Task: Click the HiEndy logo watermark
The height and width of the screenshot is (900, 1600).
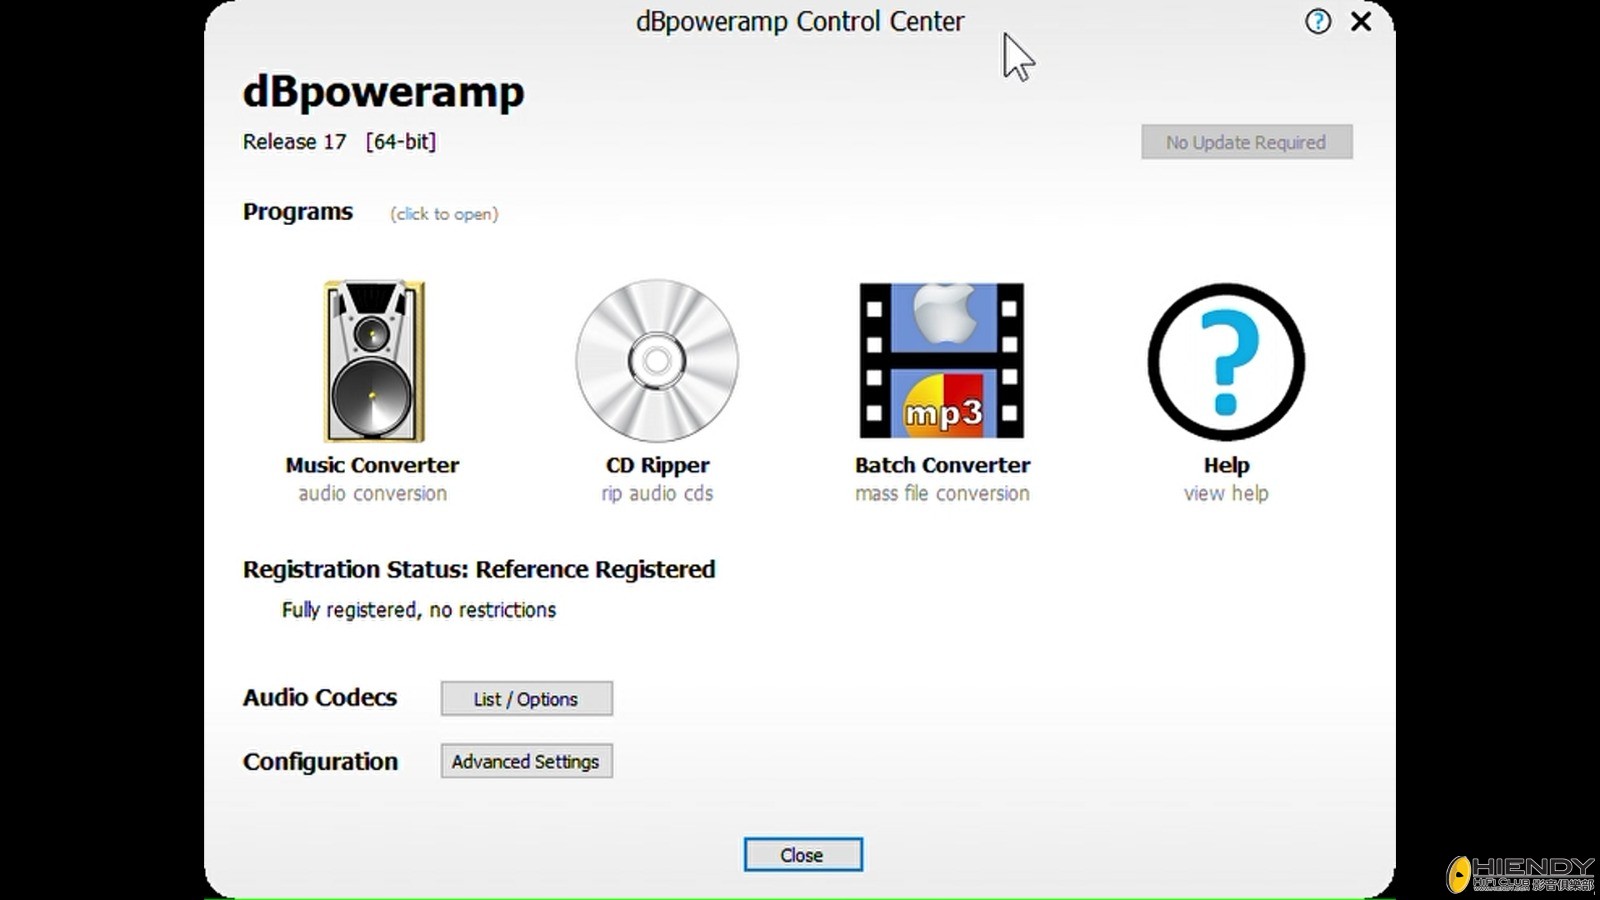Action: tap(1520, 873)
